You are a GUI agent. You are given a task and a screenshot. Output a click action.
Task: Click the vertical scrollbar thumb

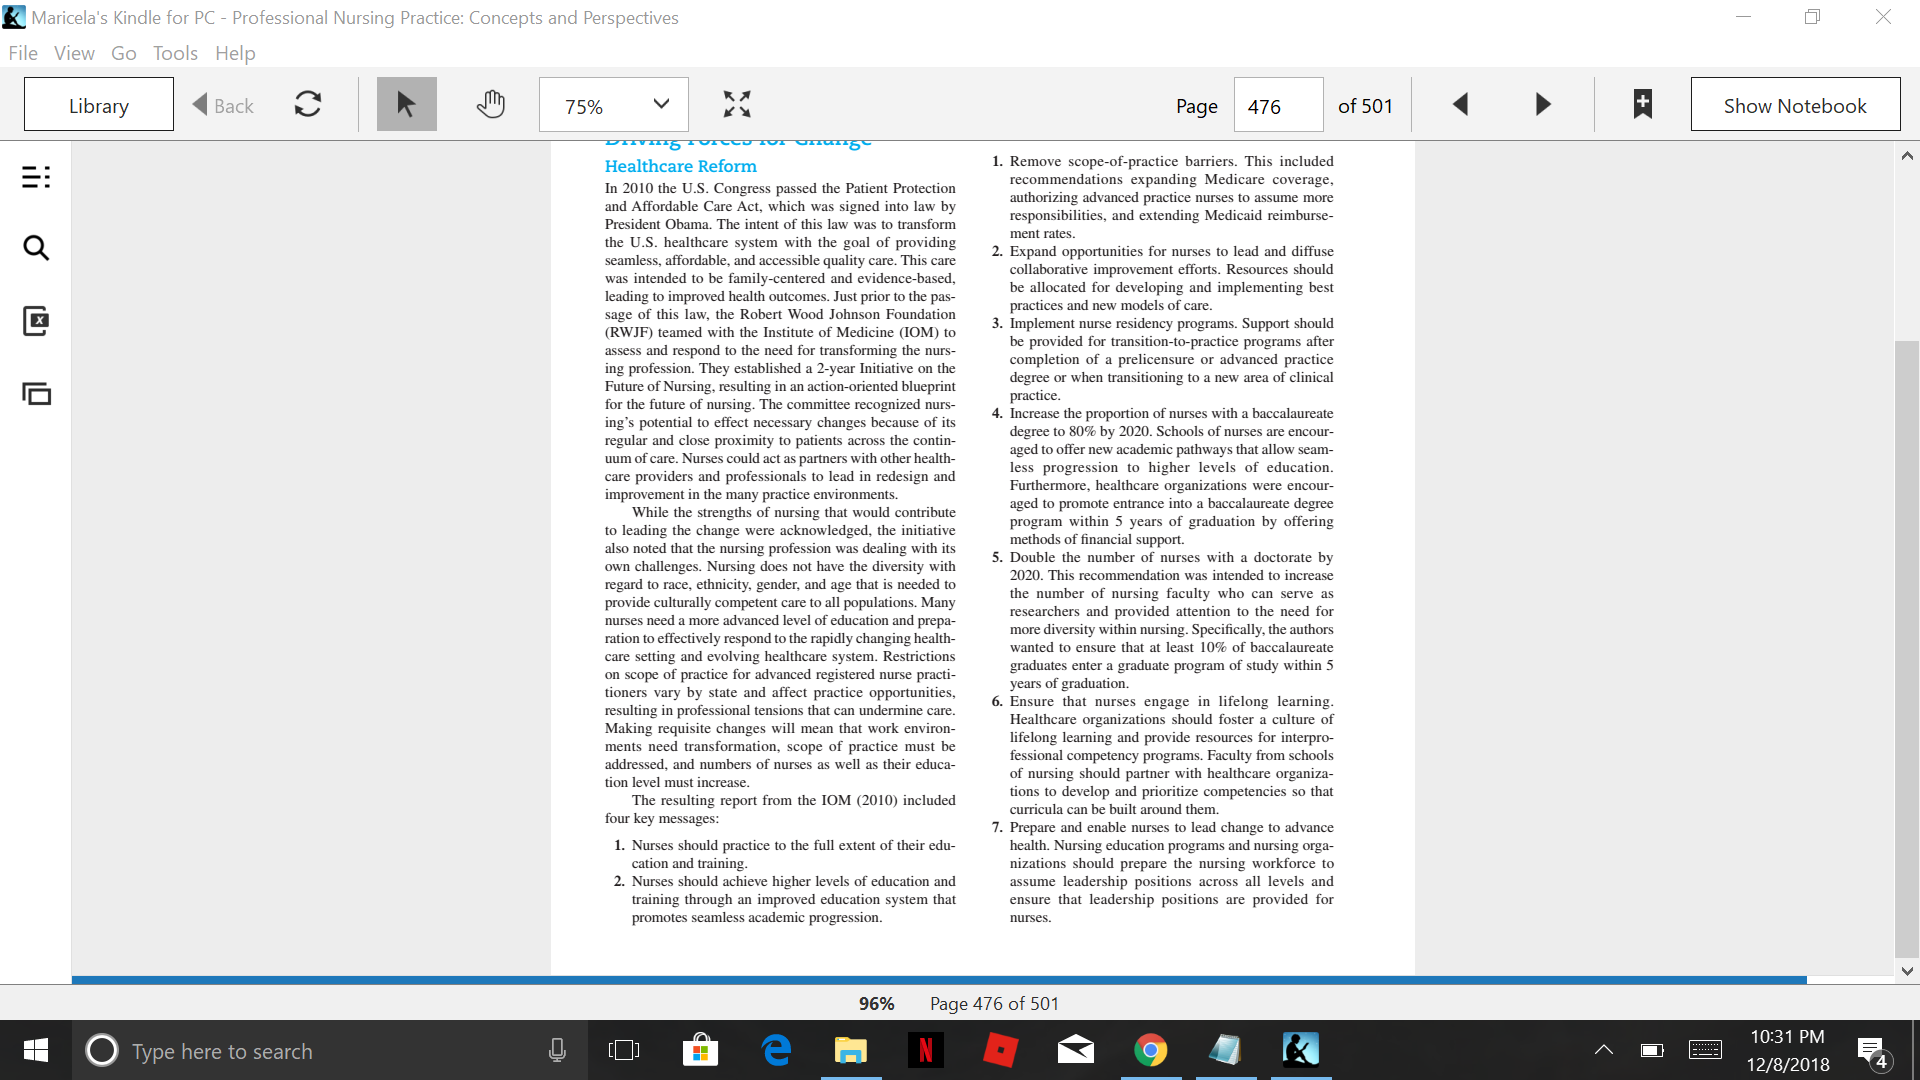pos(1907,650)
